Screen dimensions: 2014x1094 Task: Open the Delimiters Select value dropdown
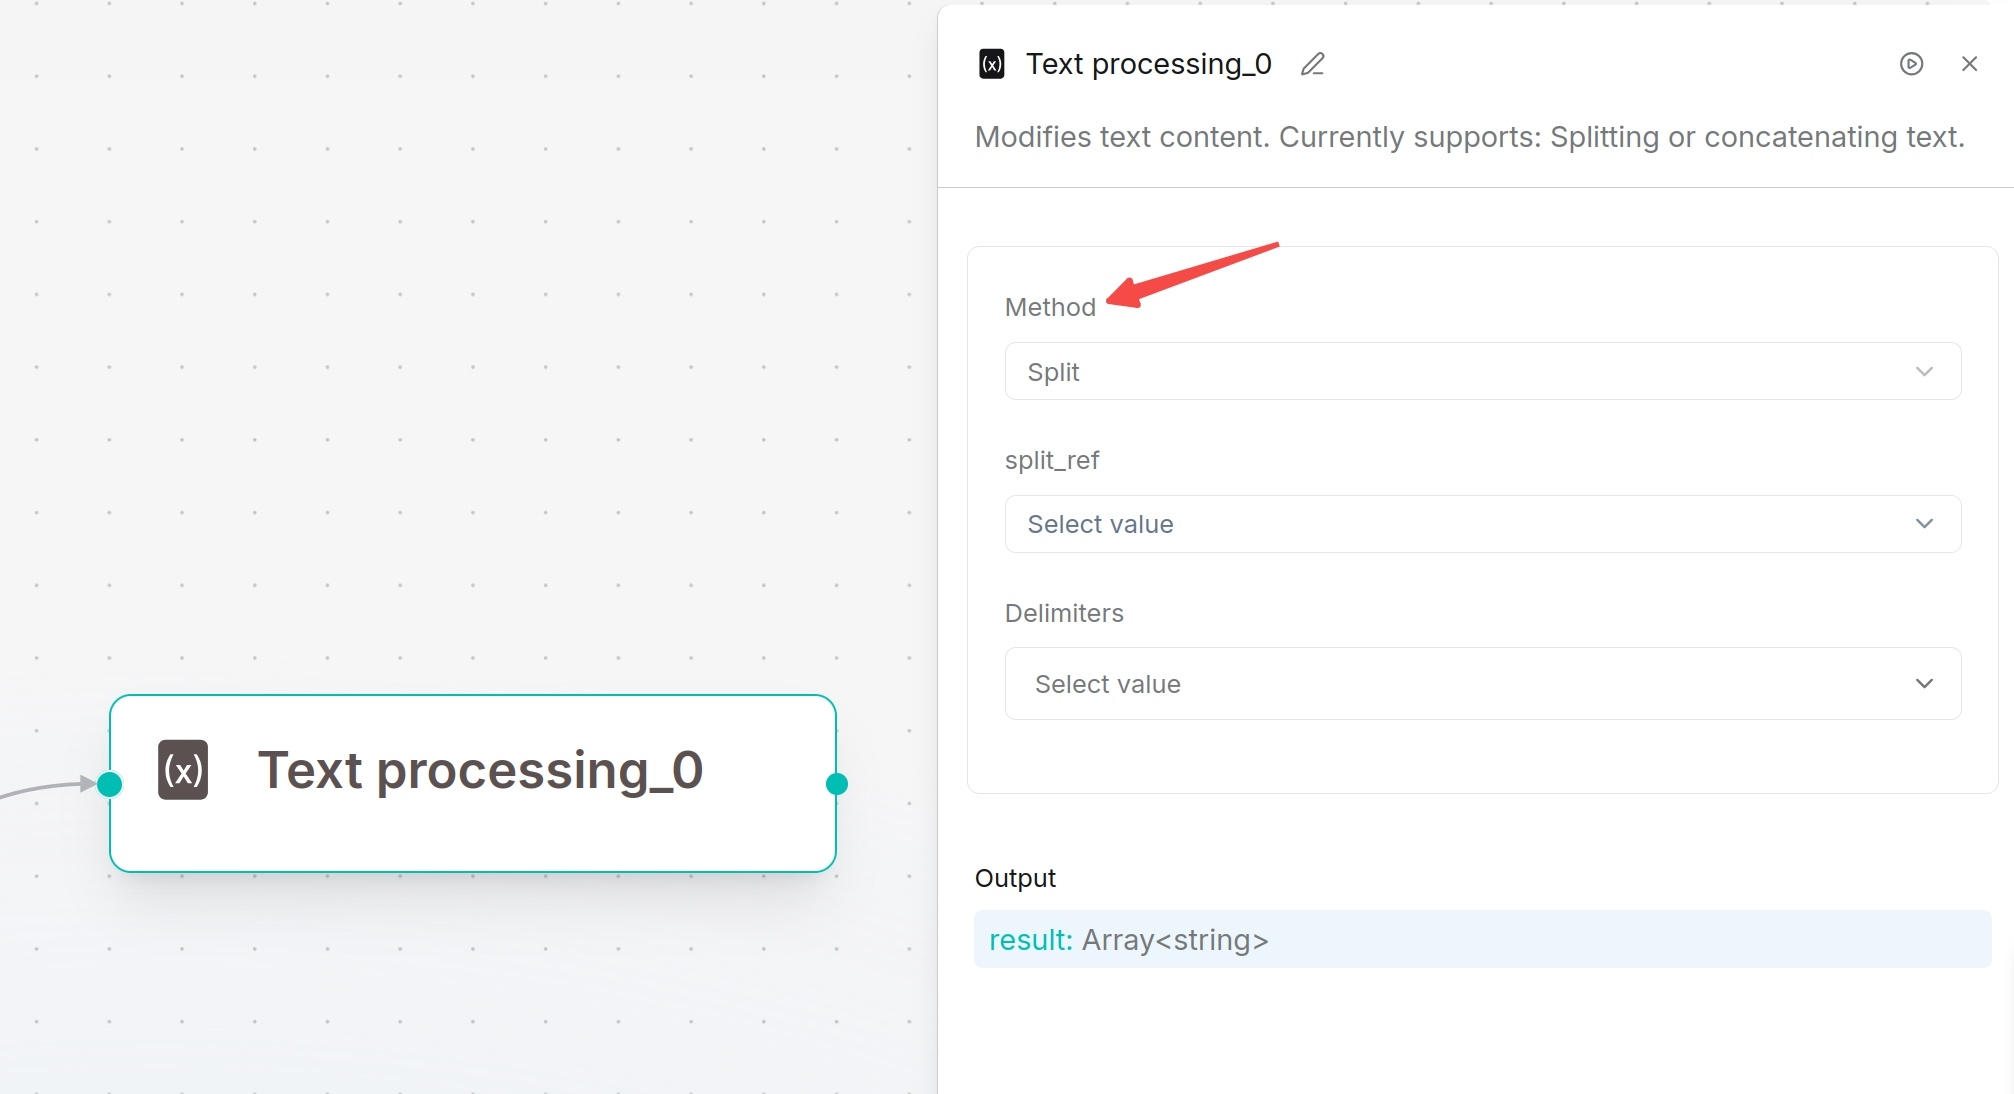(1482, 684)
